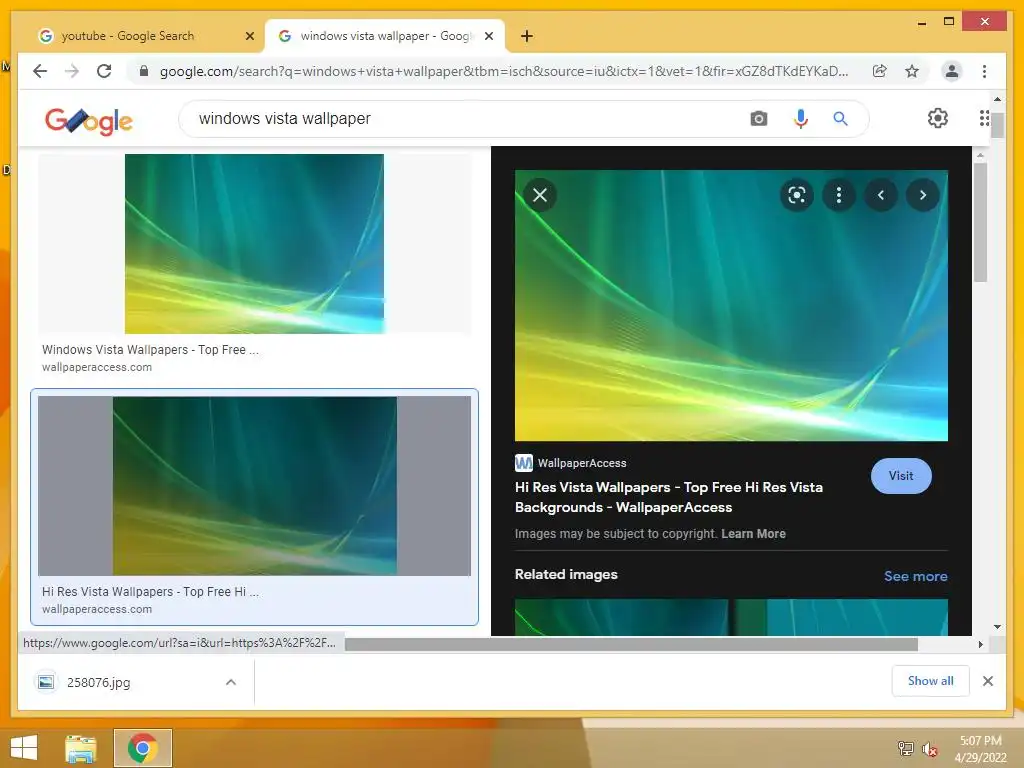Close the youtube - Google Search tab

[x=249, y=36]
